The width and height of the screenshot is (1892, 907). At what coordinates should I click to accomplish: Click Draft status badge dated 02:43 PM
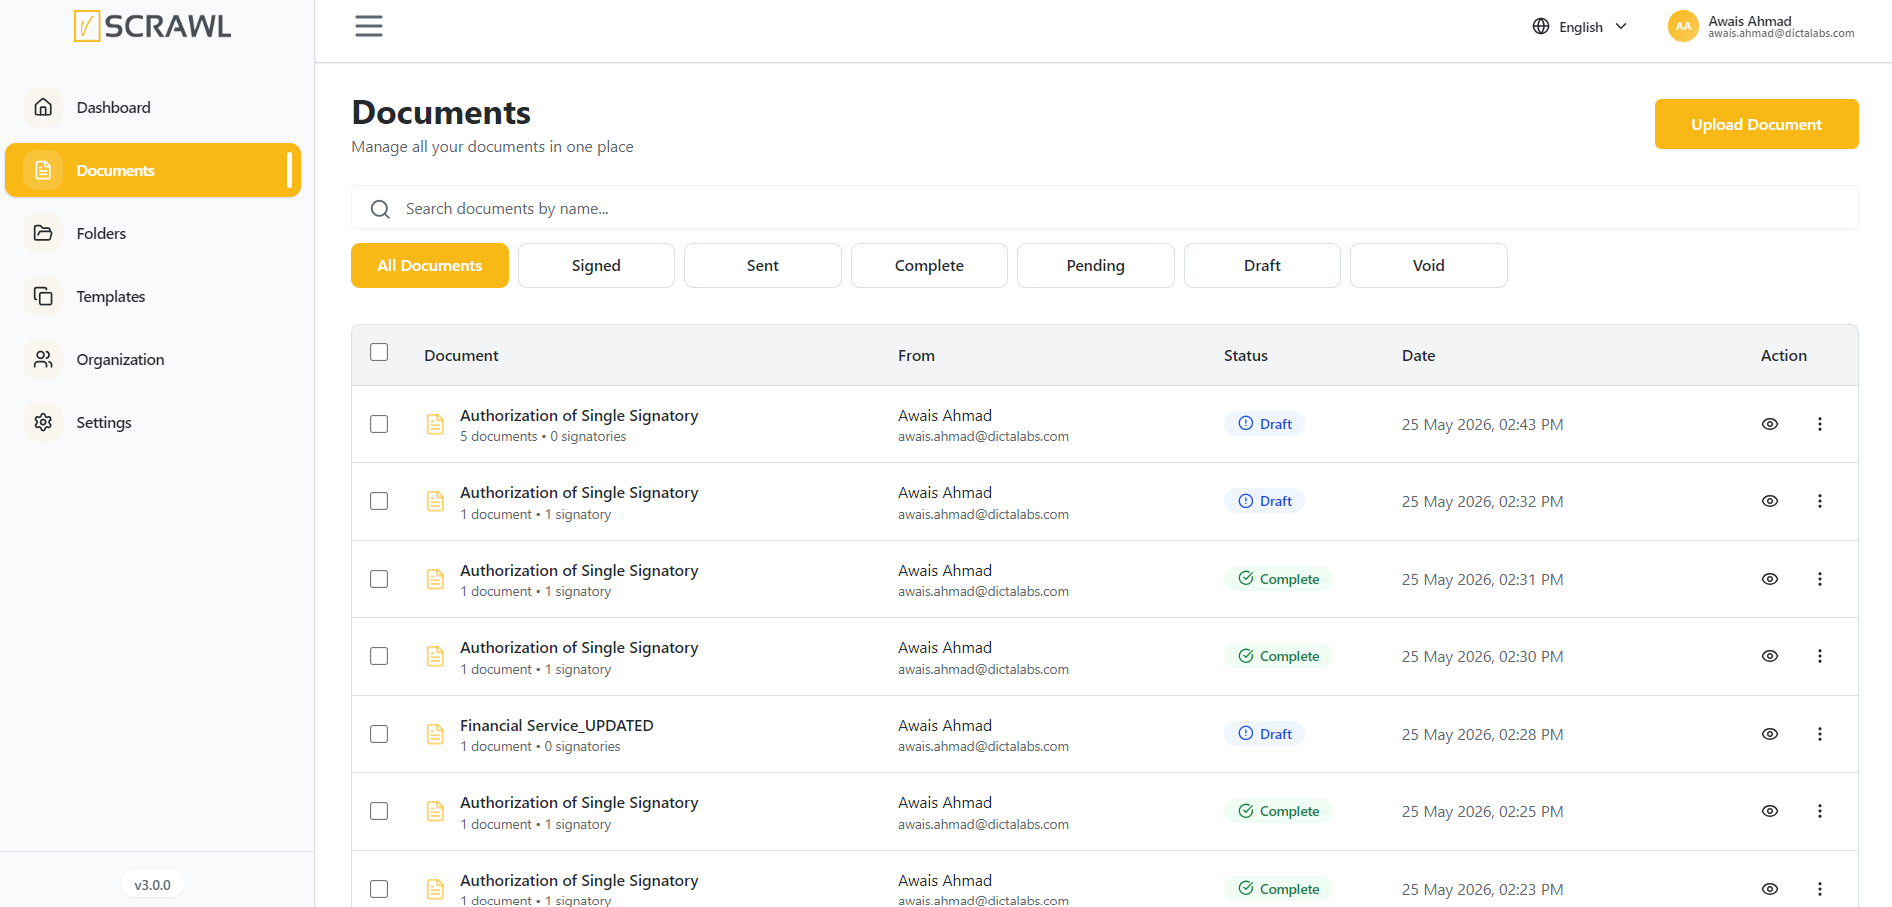[x=1264, y=424]
